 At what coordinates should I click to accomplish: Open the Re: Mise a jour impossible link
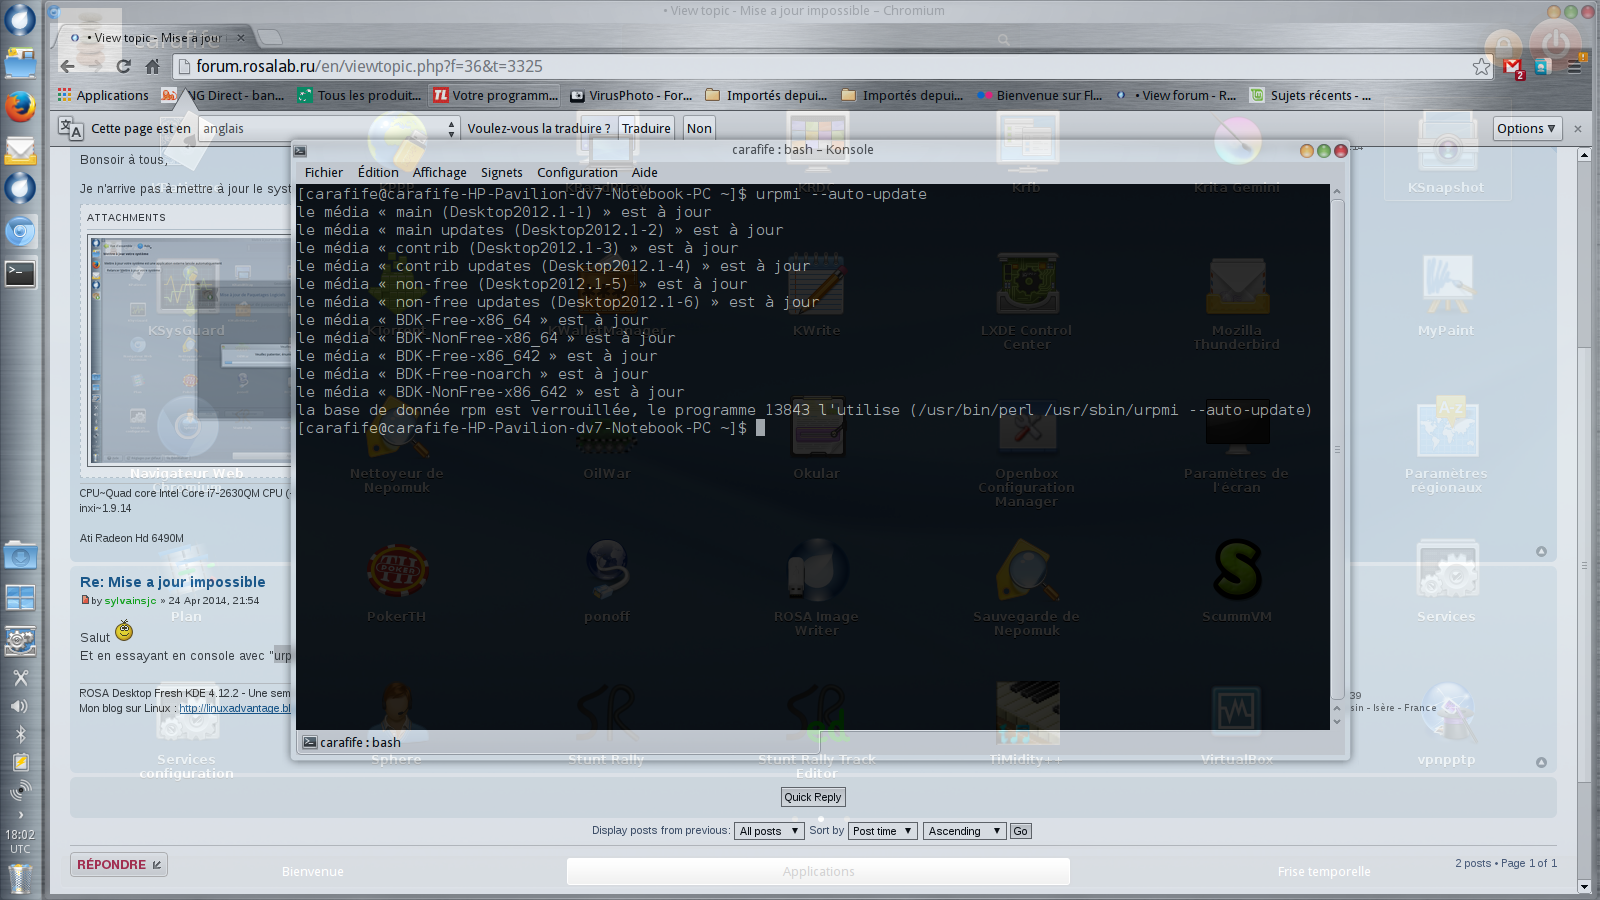[x=173, y=582]
